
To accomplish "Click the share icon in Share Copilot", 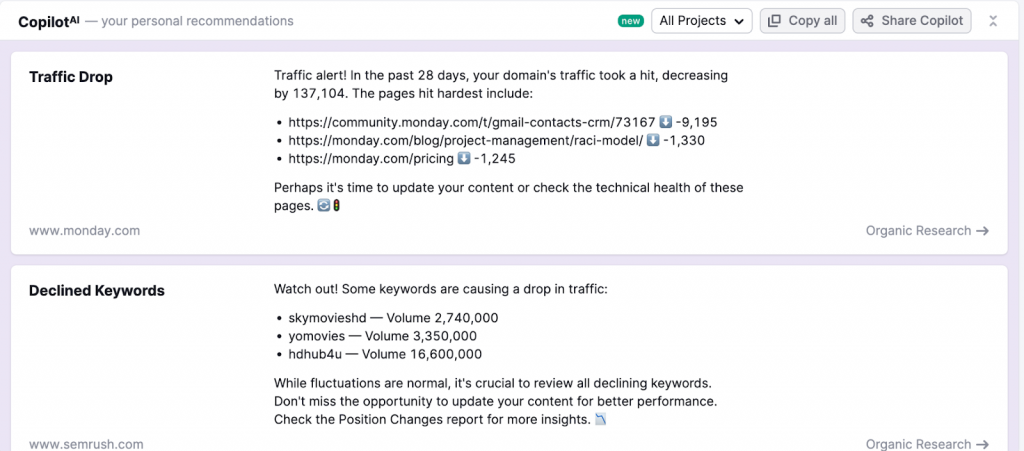I will [867, 21].
